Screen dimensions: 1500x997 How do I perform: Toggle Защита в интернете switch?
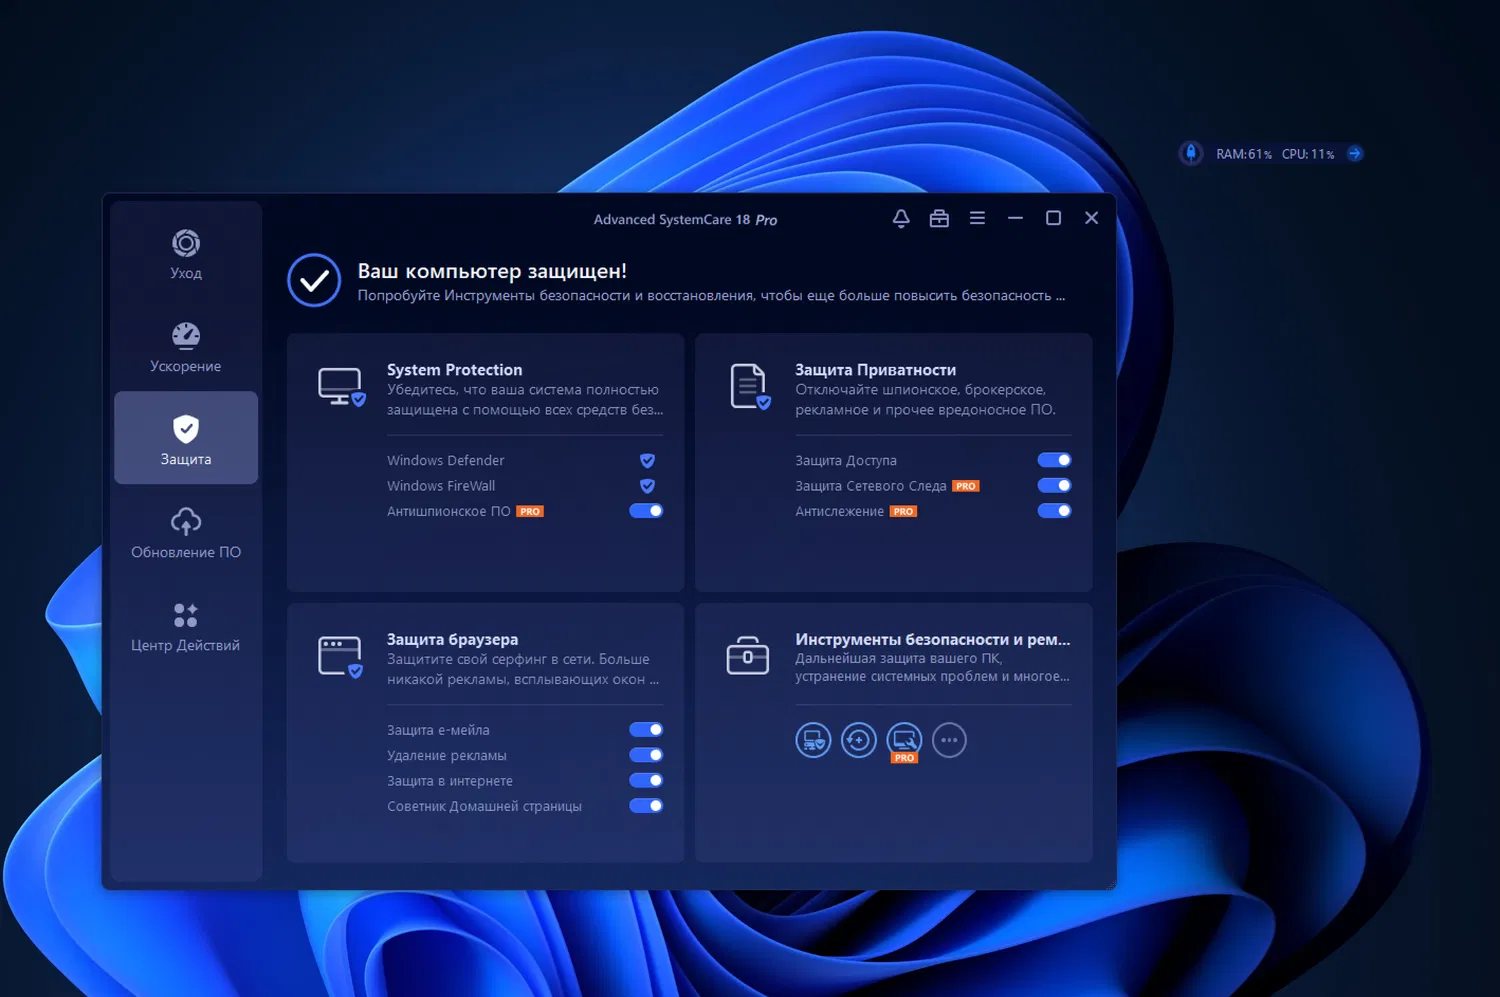pos(646,780)
